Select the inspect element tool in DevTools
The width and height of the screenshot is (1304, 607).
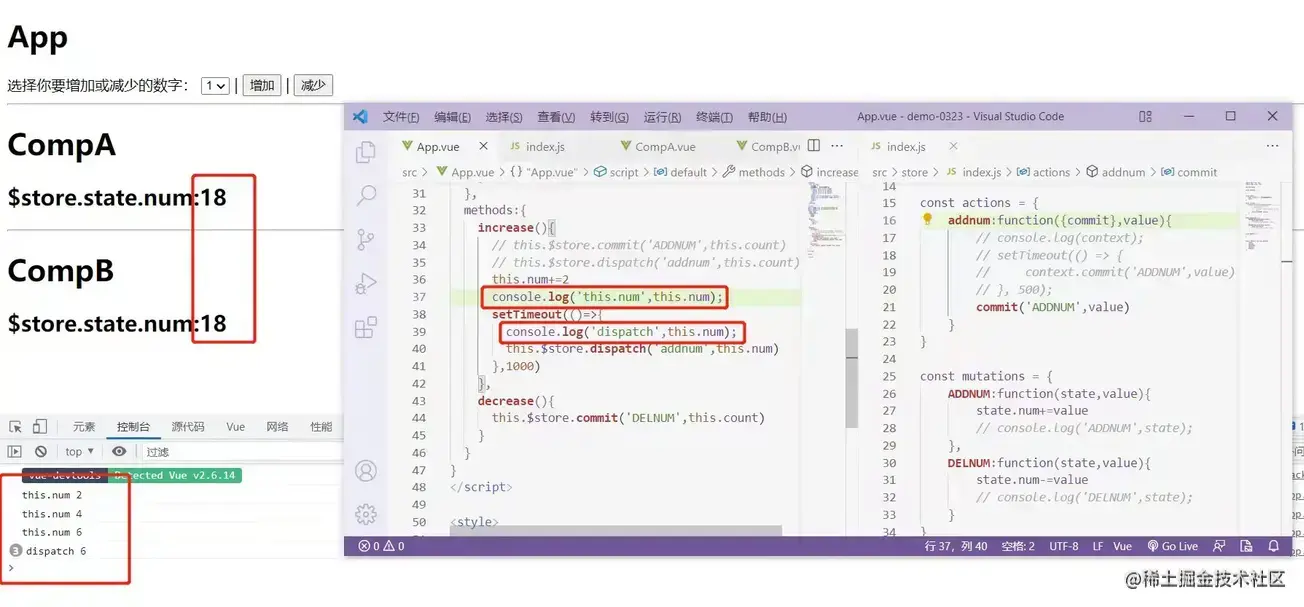[x=15, y=426]
